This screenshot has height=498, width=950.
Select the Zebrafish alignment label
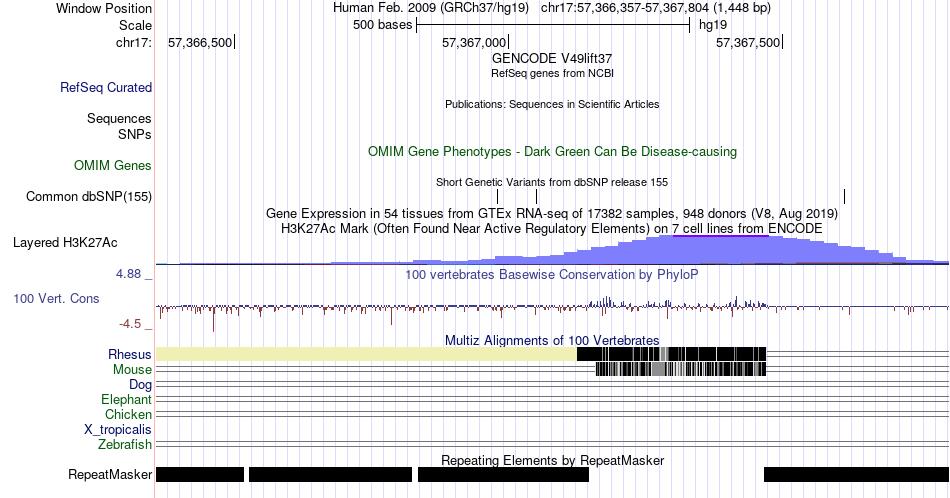pos(125,444)
